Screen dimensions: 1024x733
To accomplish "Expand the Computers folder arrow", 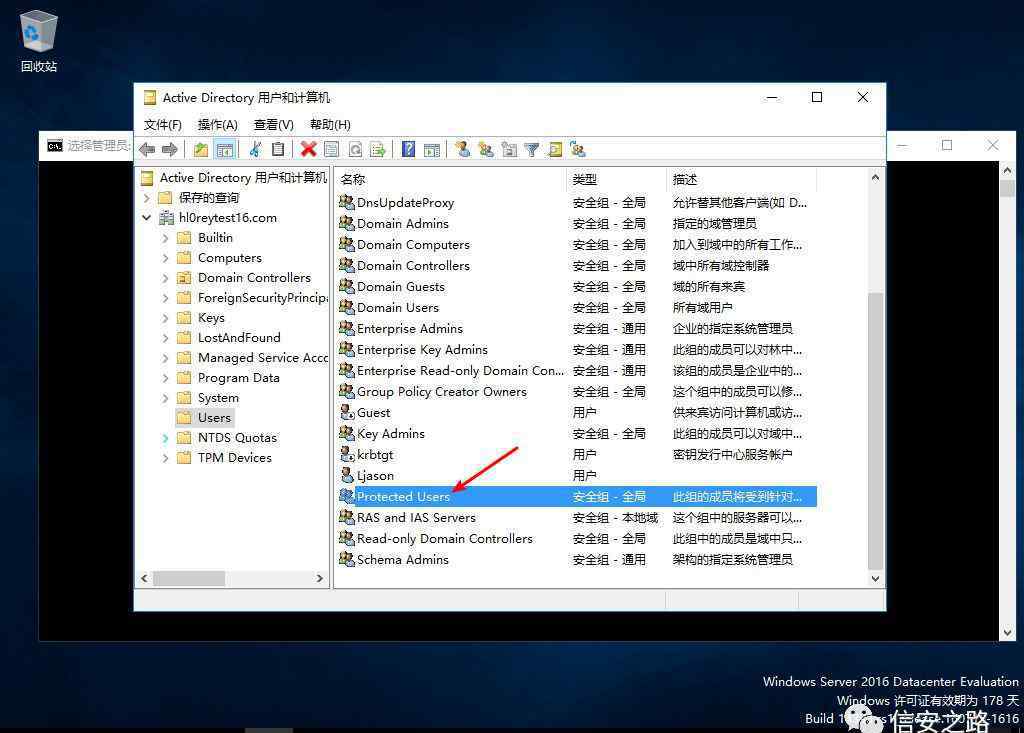I will (166, 258).
